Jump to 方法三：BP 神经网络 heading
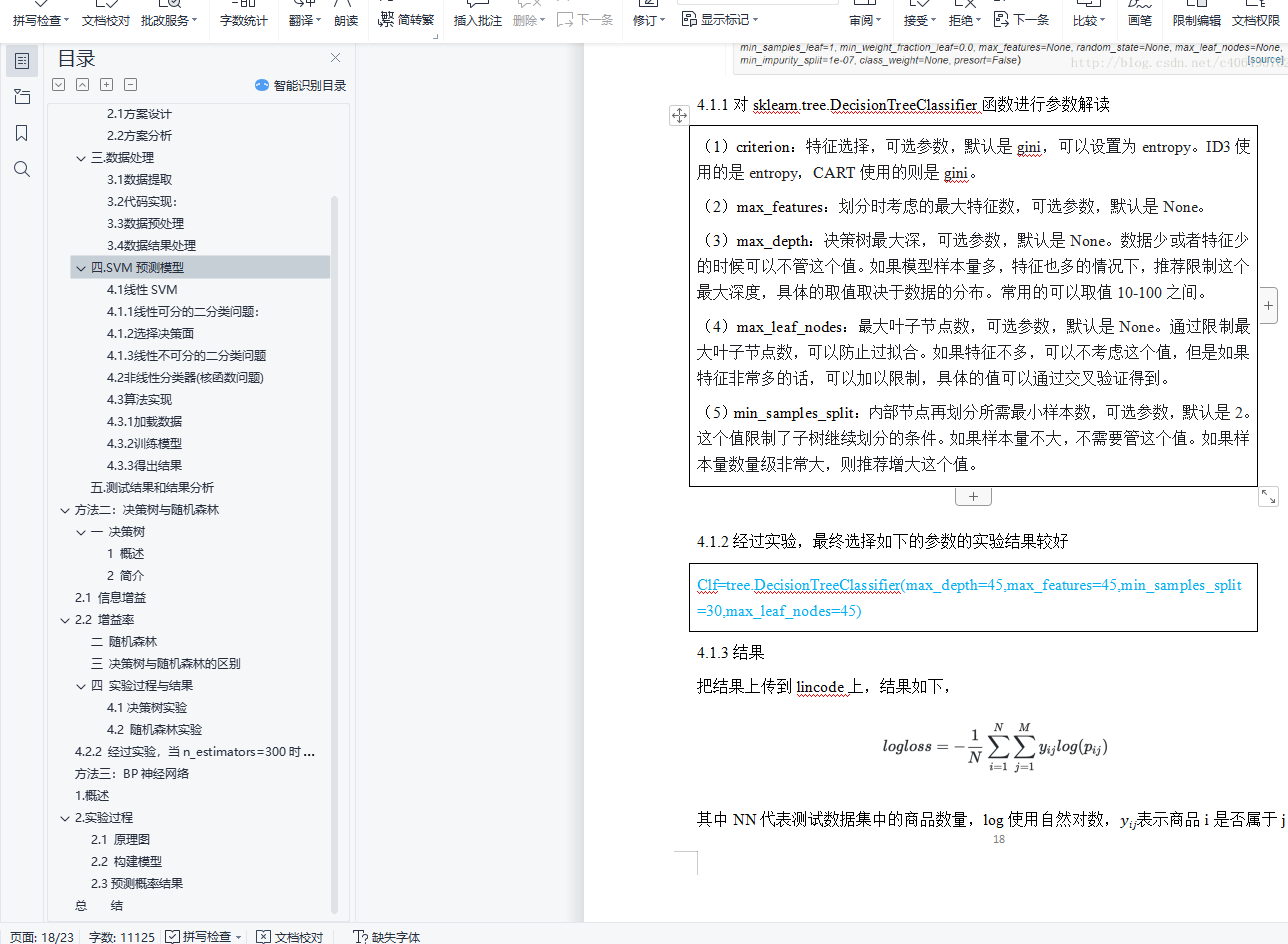This screenshot has width=1288, height=944. pos(132,774)
